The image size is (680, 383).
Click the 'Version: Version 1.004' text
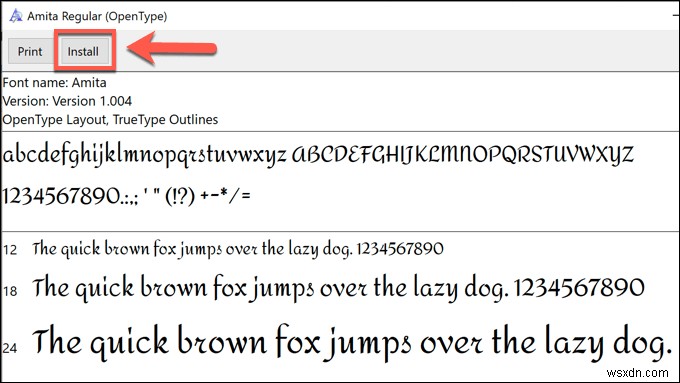pos(67,101)
